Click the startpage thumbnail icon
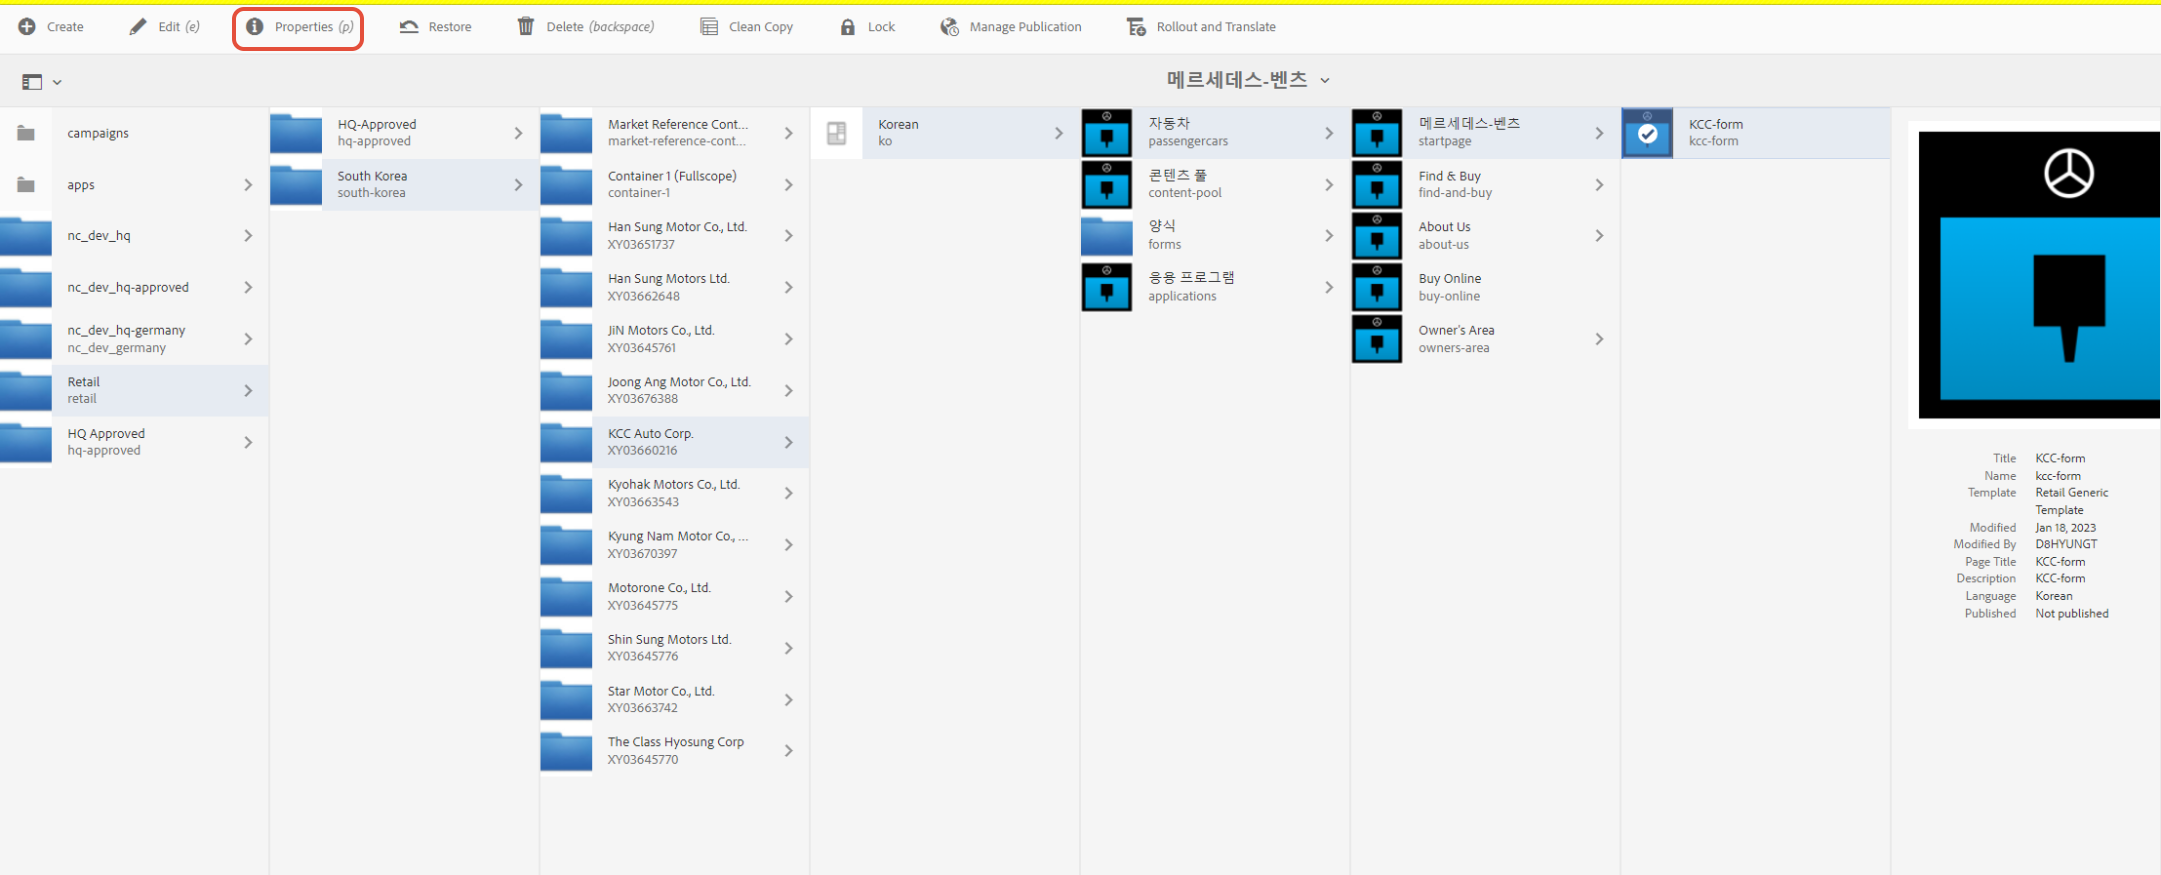Image resolution: width=2161 pixels, height=875 pixels. pyautogui.click(x=1377, y=133)
